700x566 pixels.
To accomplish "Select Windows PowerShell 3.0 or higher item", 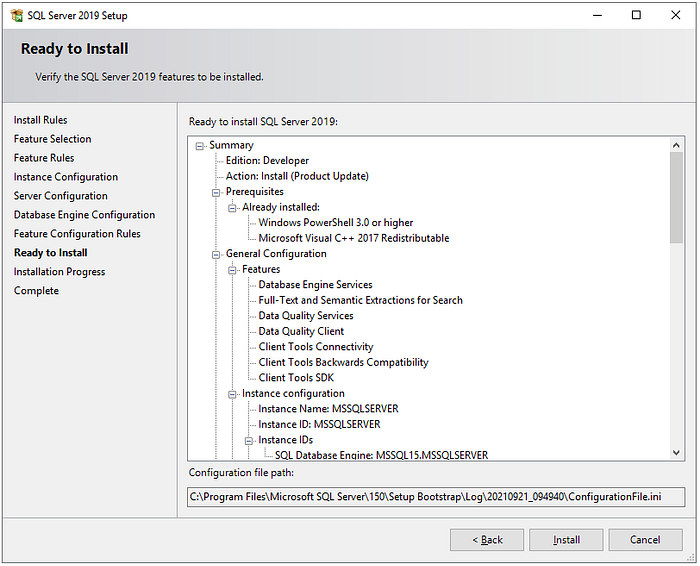I will (x=336, y=223).
